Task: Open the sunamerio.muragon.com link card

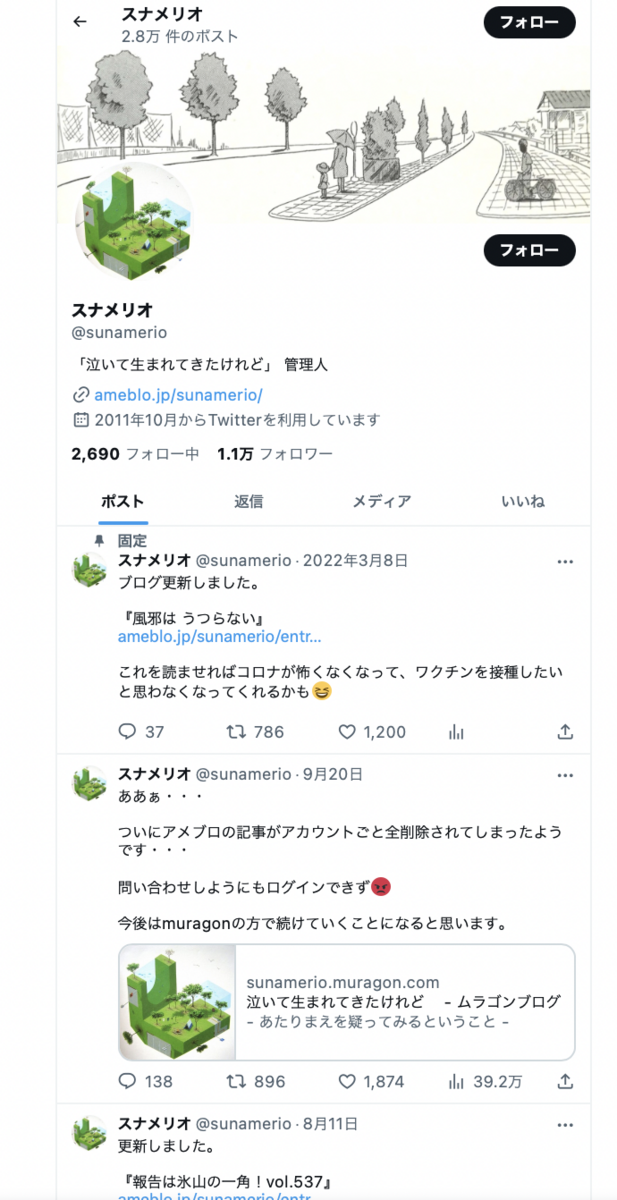Action: point(346,1002)
